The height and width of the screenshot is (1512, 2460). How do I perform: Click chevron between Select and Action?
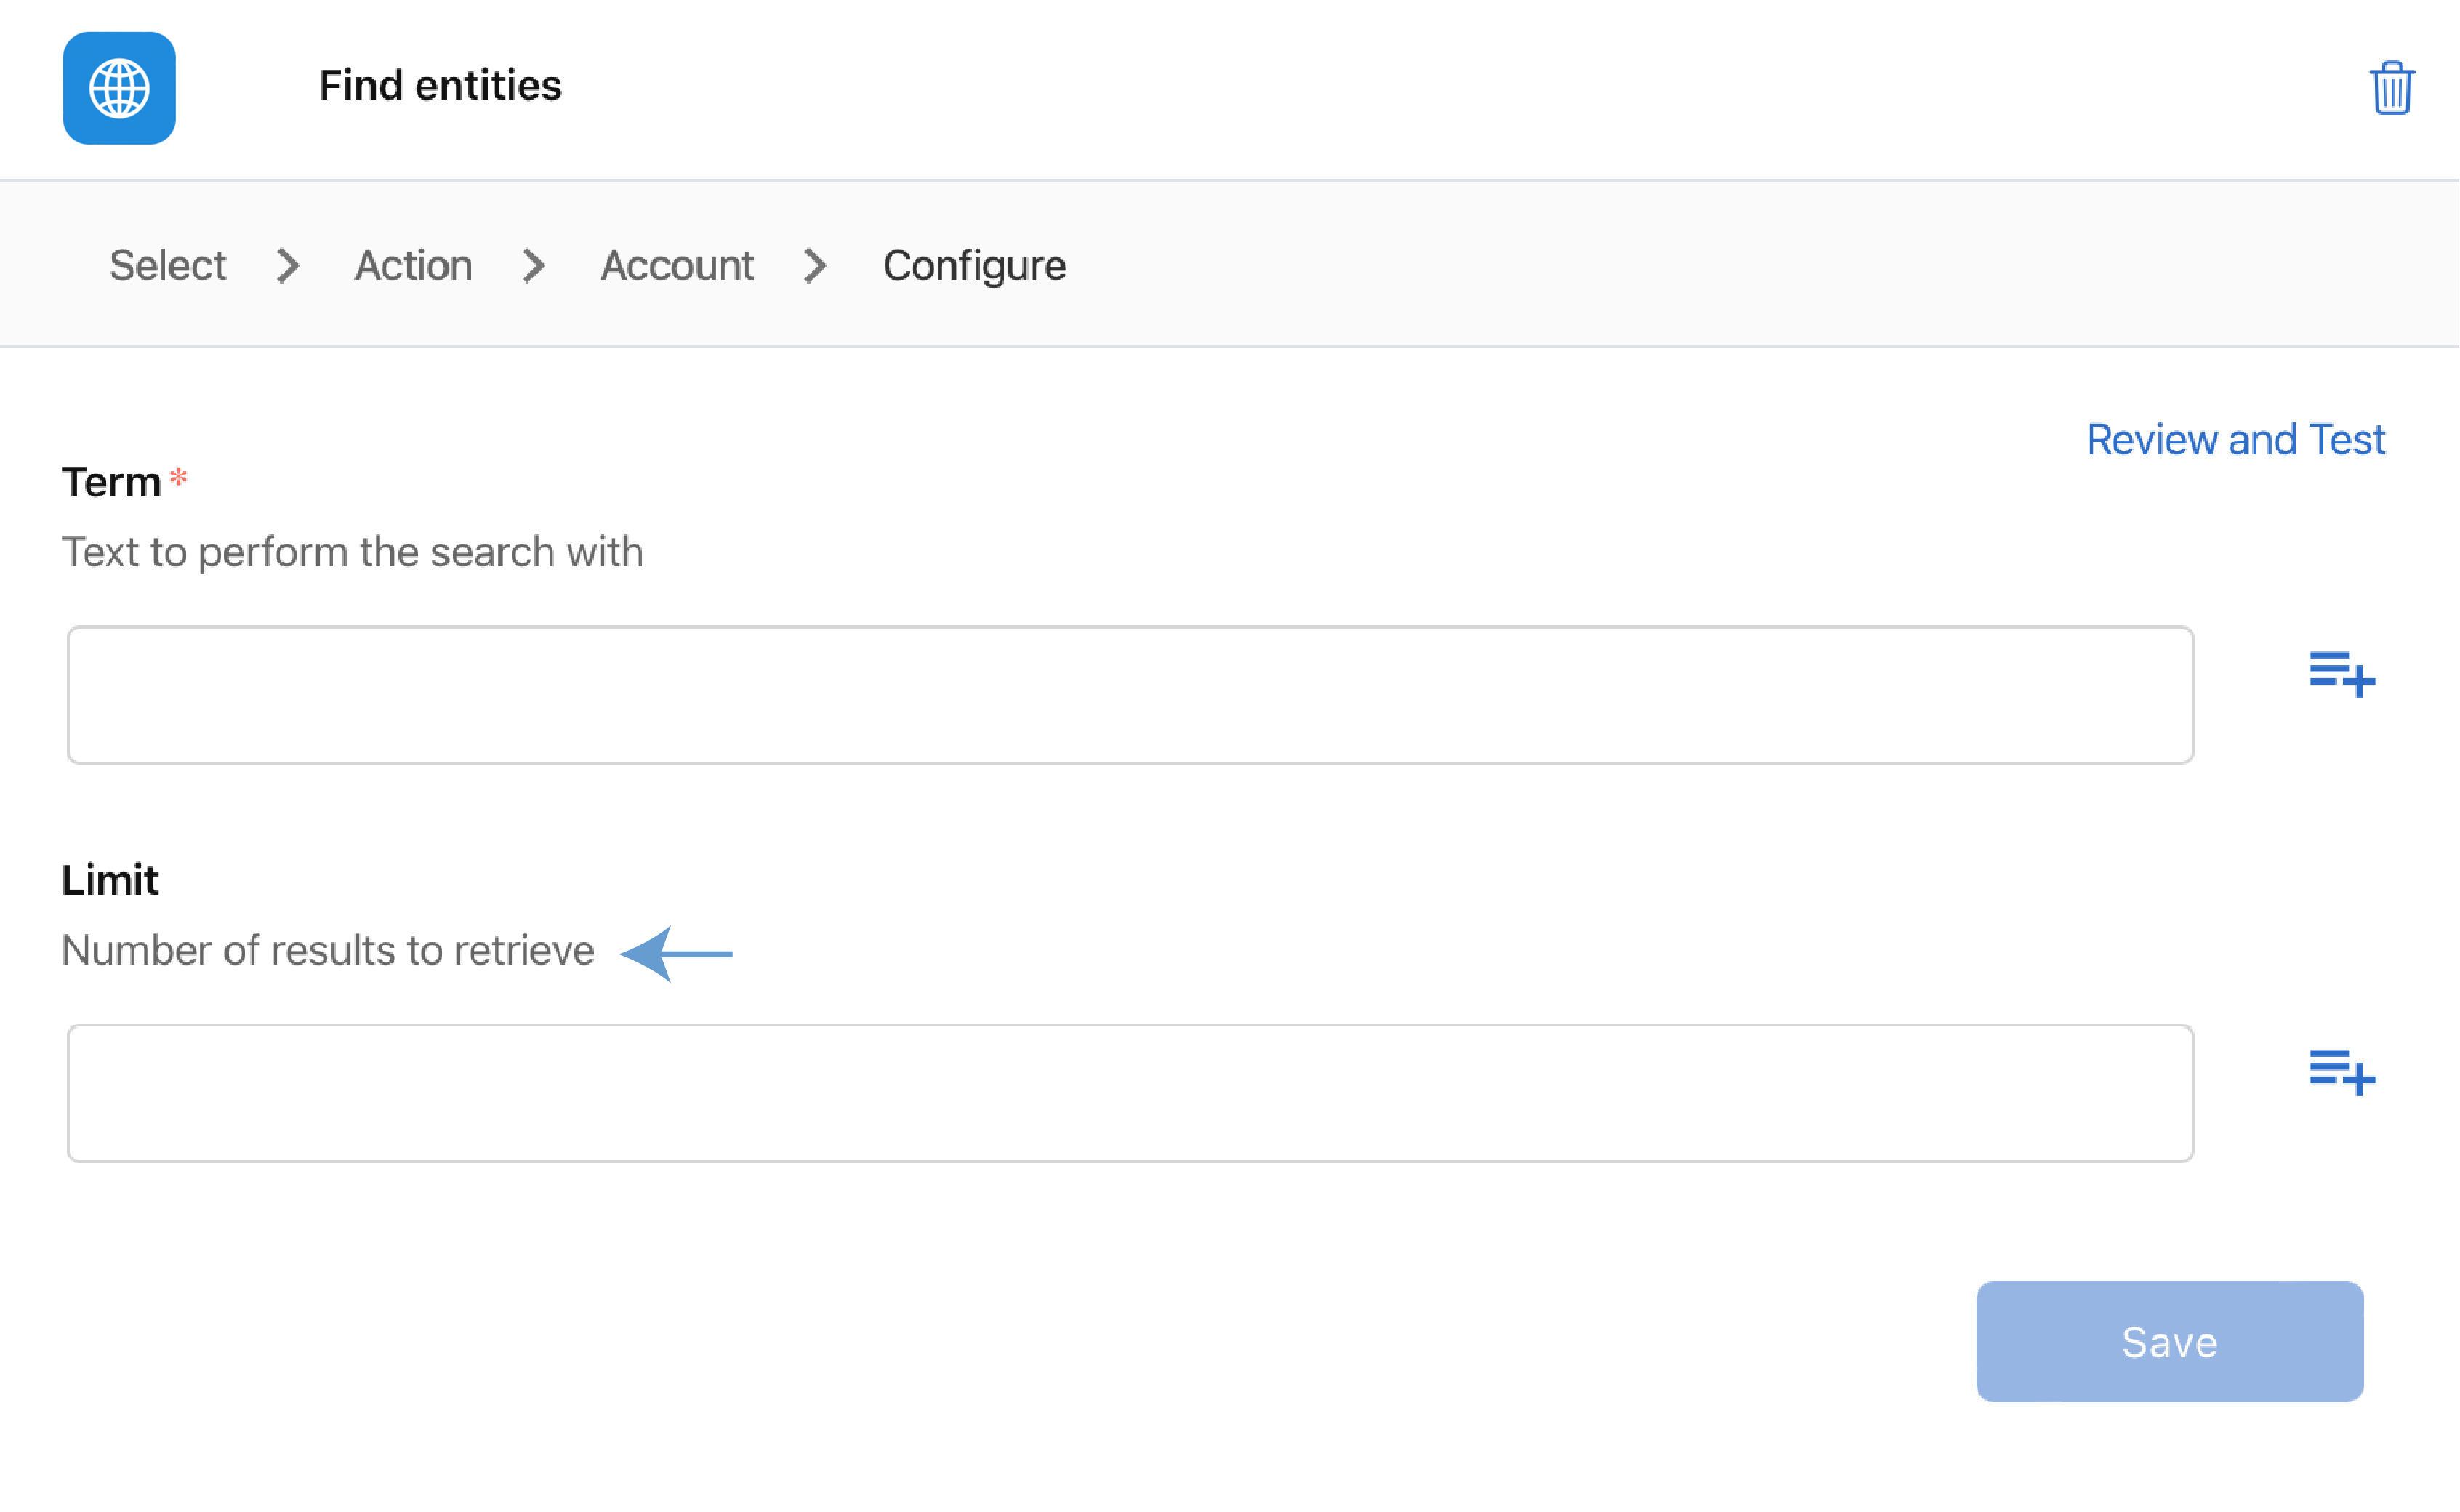288,265
